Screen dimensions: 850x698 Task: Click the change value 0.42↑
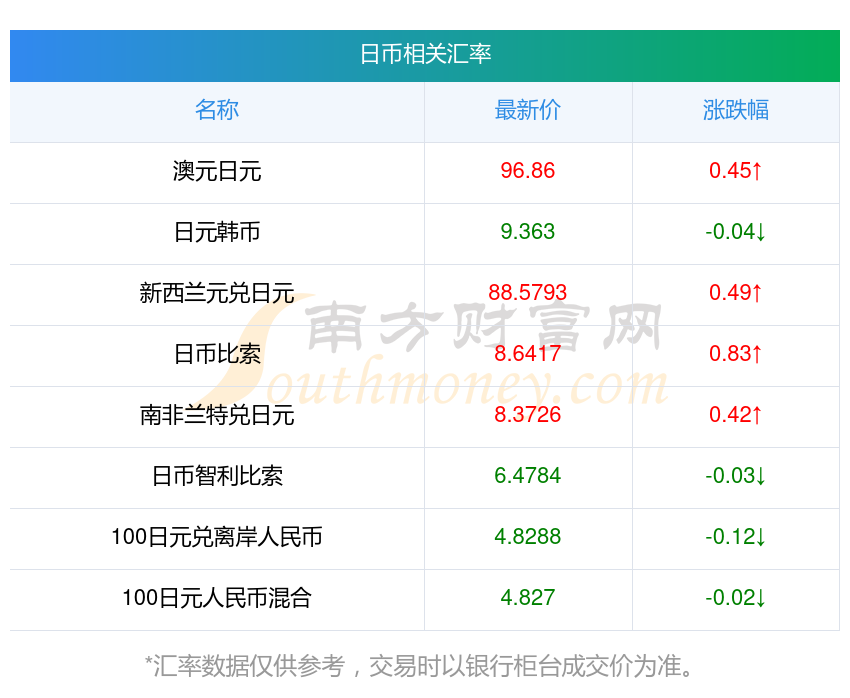736,415
